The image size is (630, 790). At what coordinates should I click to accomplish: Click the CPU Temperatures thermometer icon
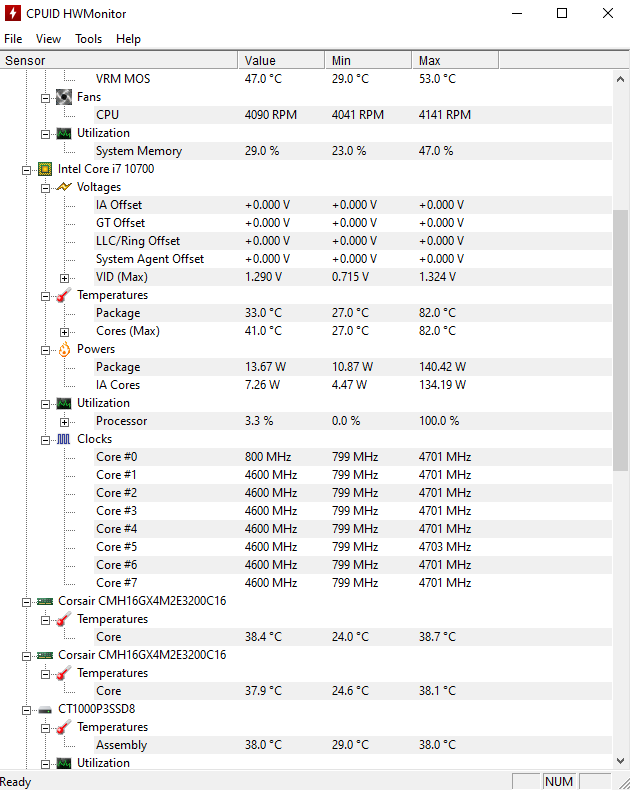point(64,295)
